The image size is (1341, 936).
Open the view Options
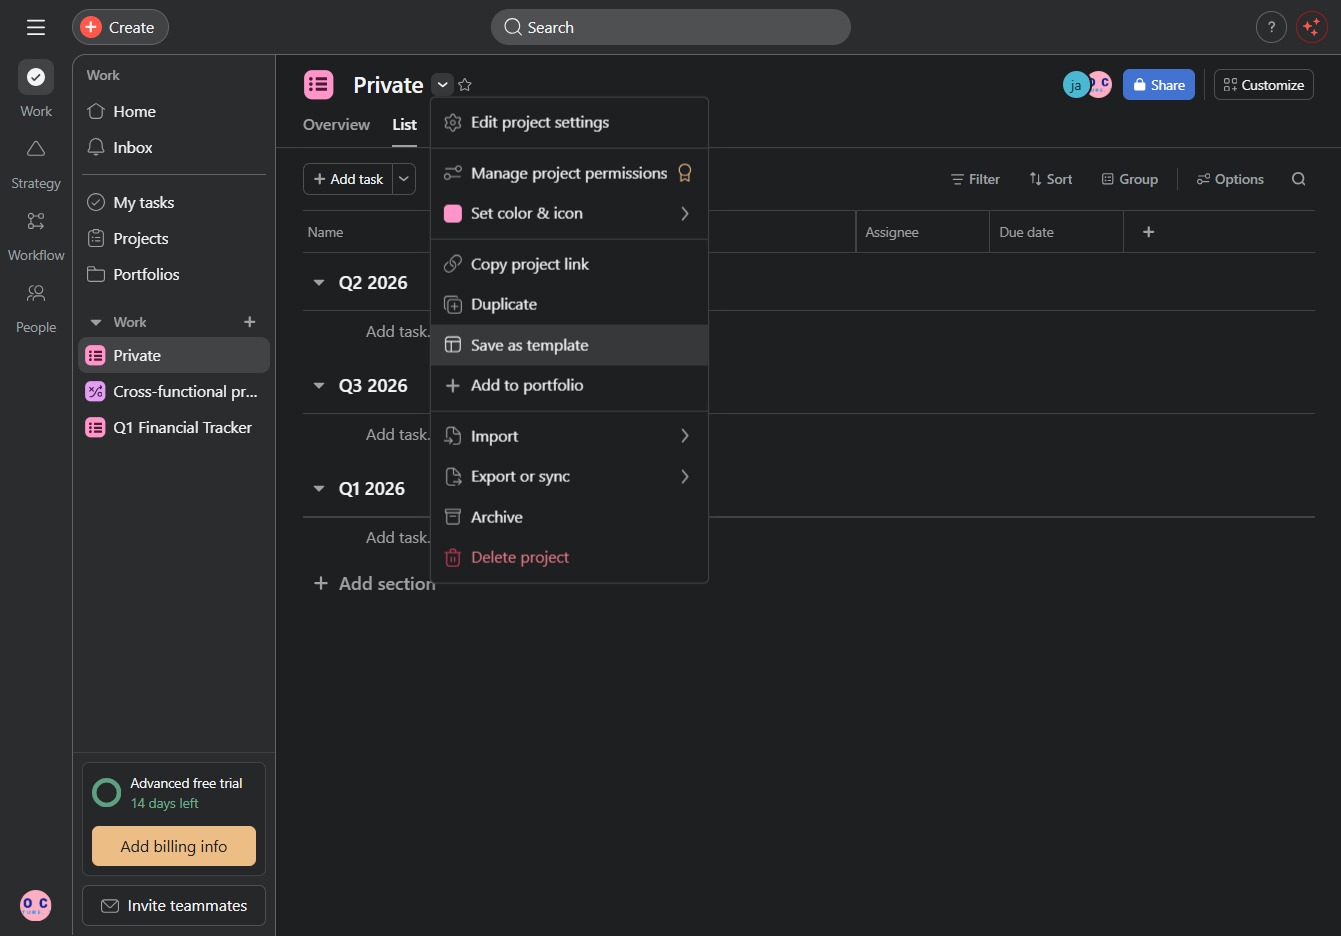coord(1230,179)
